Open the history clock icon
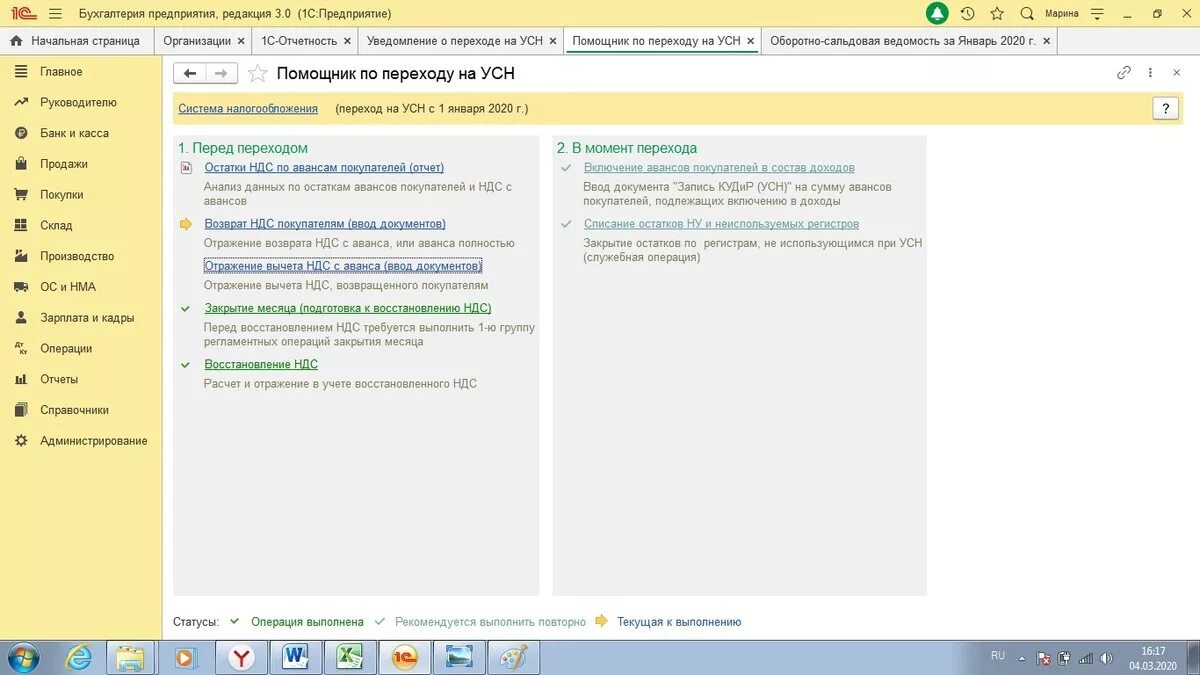 point(967,13)
